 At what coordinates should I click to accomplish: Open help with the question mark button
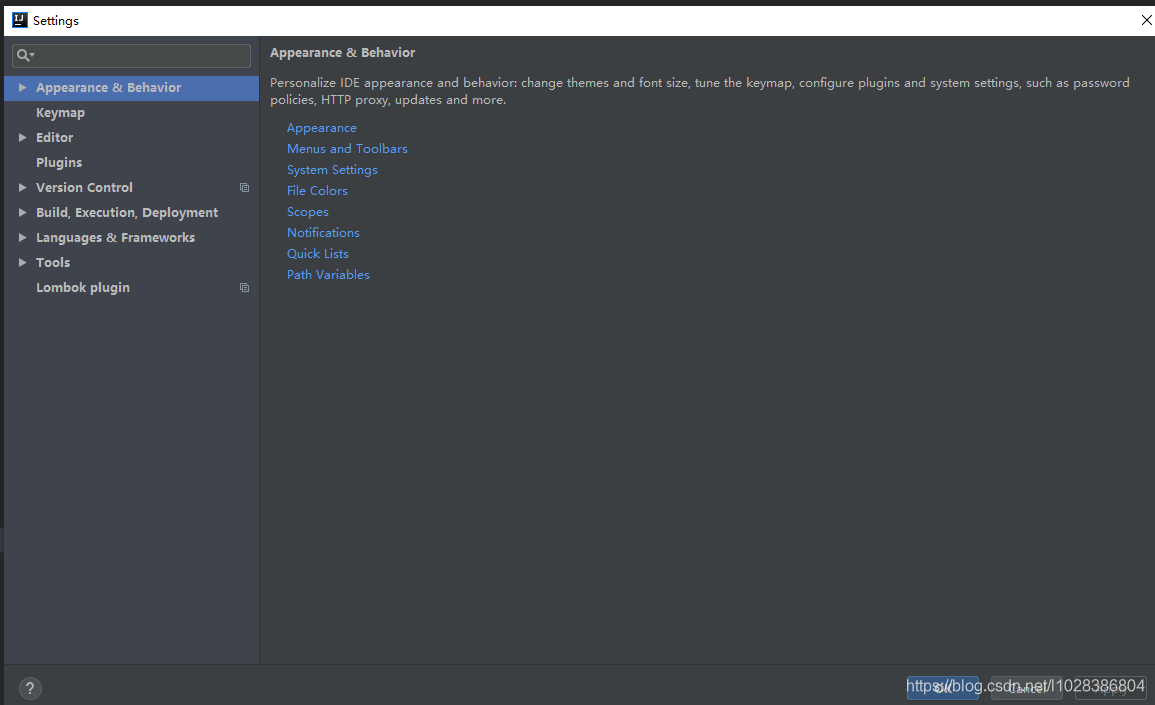(30, 688)
